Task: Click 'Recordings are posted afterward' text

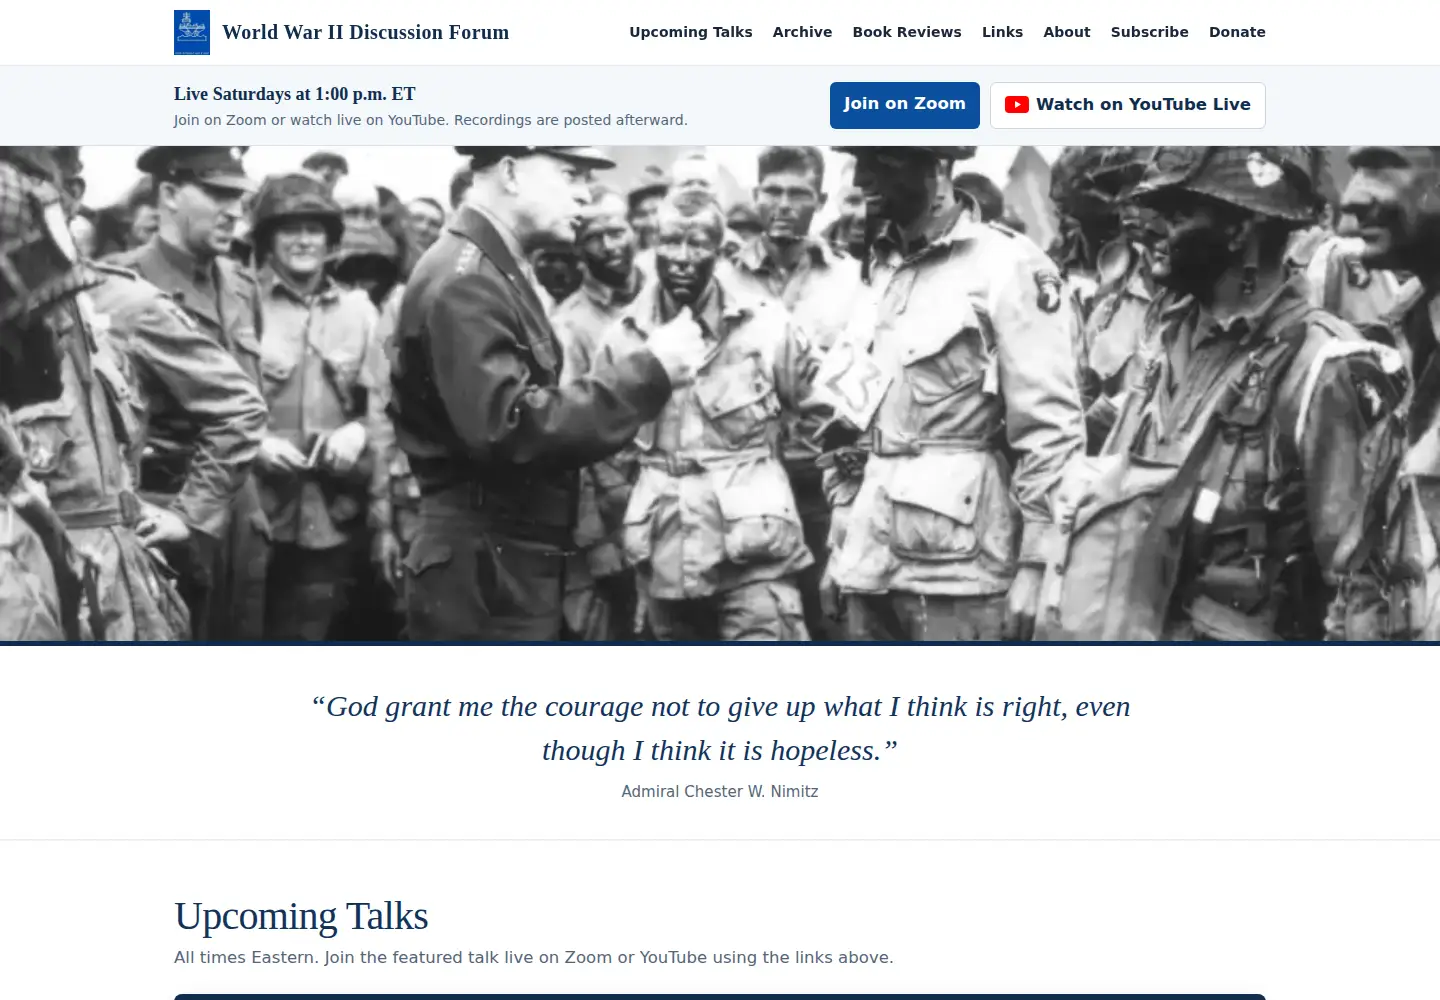Action: pos(571,120)
